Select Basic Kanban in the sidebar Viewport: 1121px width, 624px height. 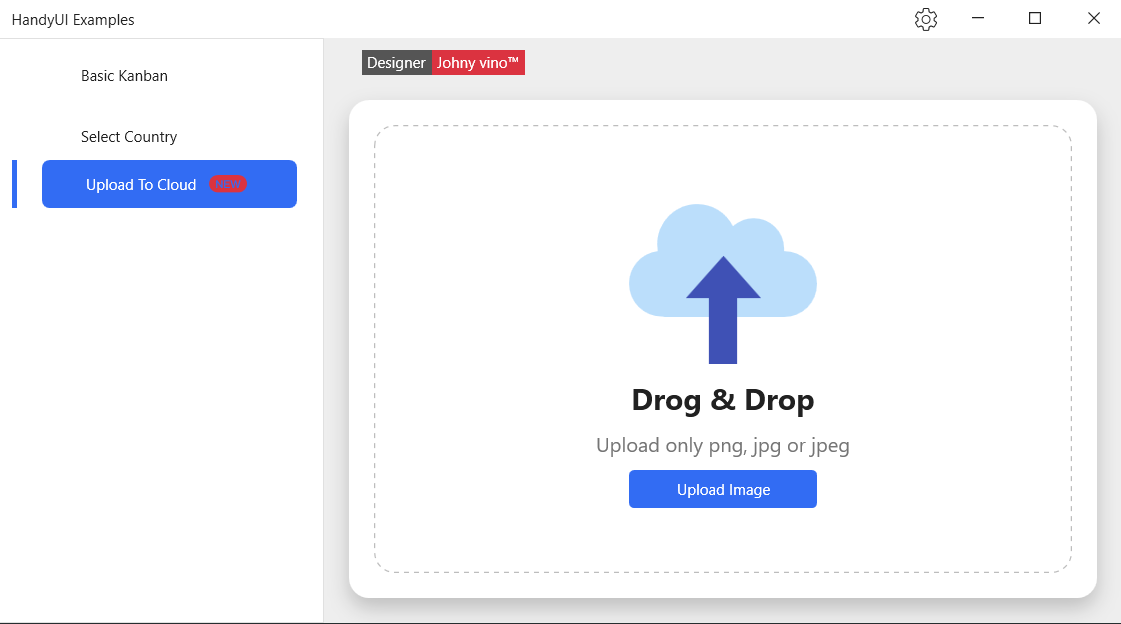[124, 76]
